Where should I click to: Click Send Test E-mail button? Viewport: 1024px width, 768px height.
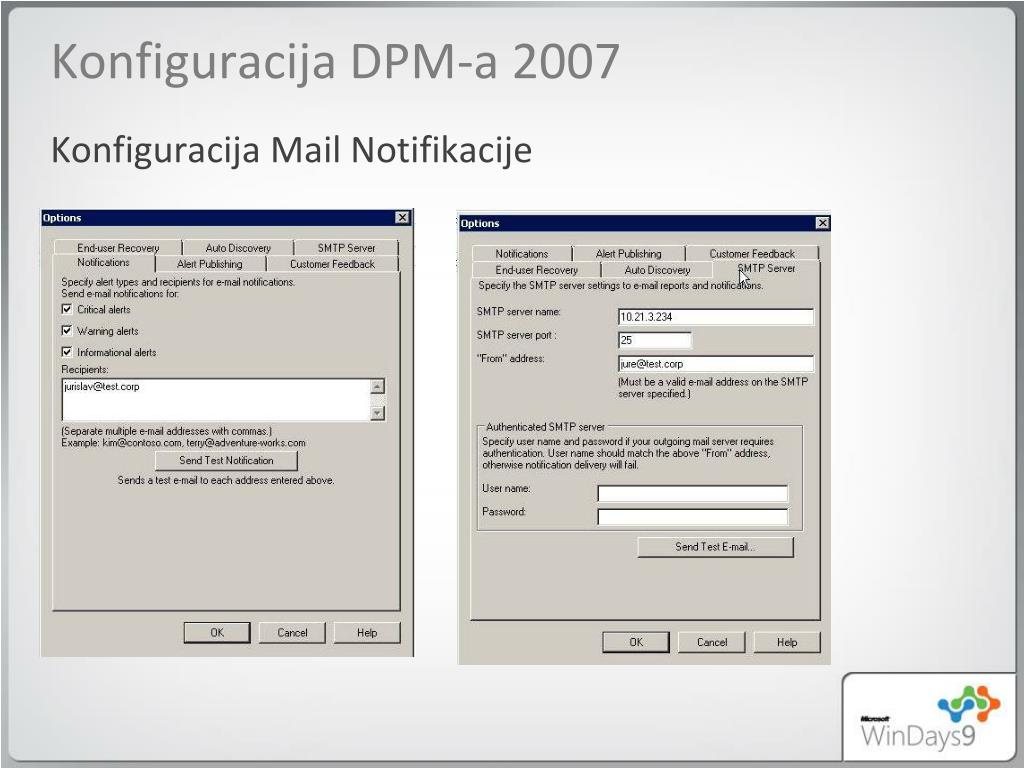click(715, 547)
